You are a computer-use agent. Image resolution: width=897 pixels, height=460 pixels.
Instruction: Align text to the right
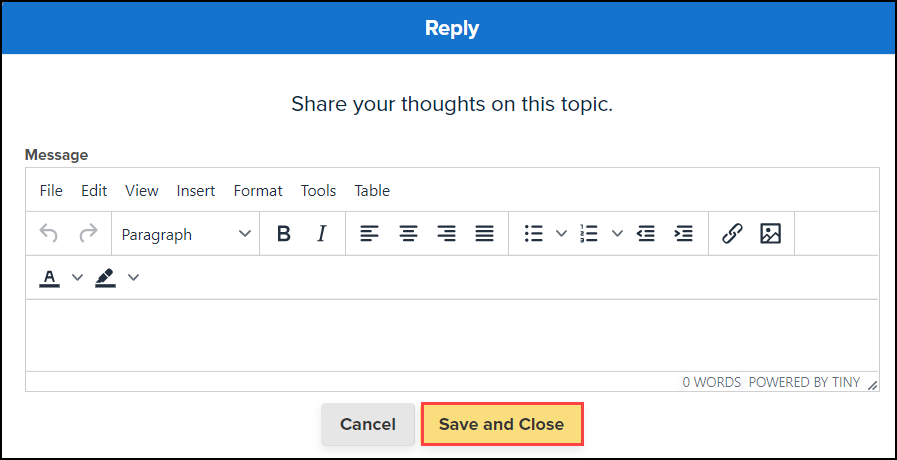[x=446, y=234]
